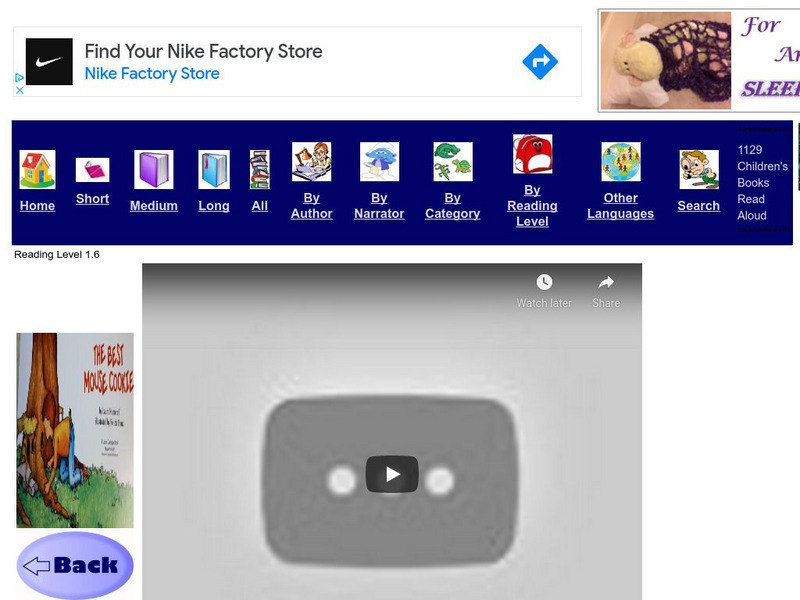Click Find Your Nike Factory Store headline
800x600 pixels.
tap(204, 51)
